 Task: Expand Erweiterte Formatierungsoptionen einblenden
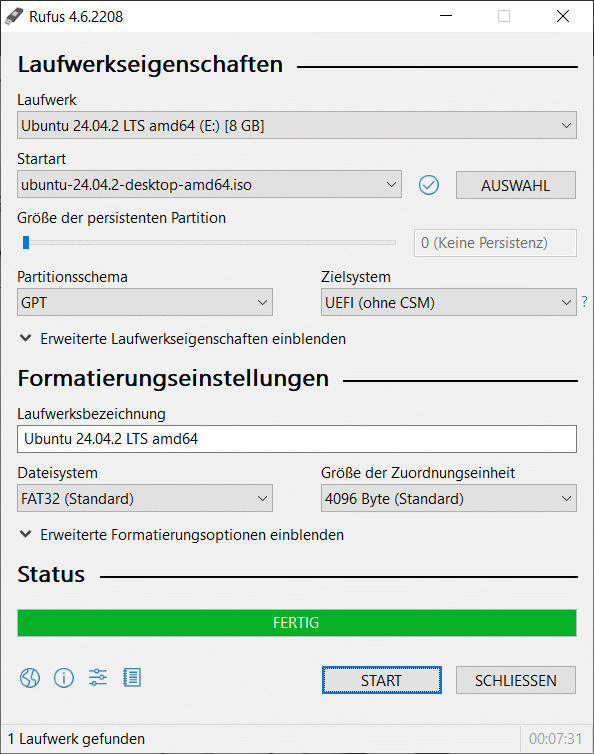pyautogui.click(x=182, y=535)
